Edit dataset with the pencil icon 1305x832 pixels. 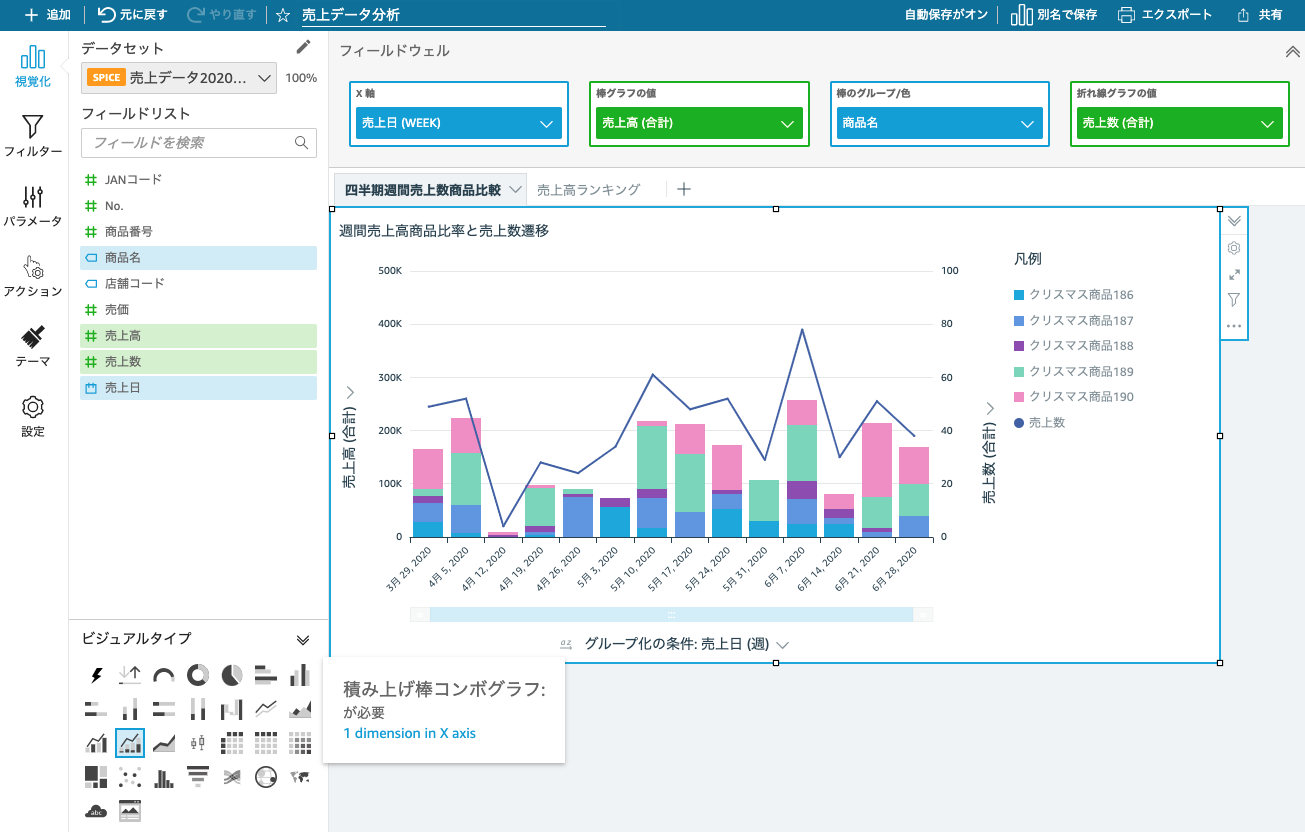point(304,47)
